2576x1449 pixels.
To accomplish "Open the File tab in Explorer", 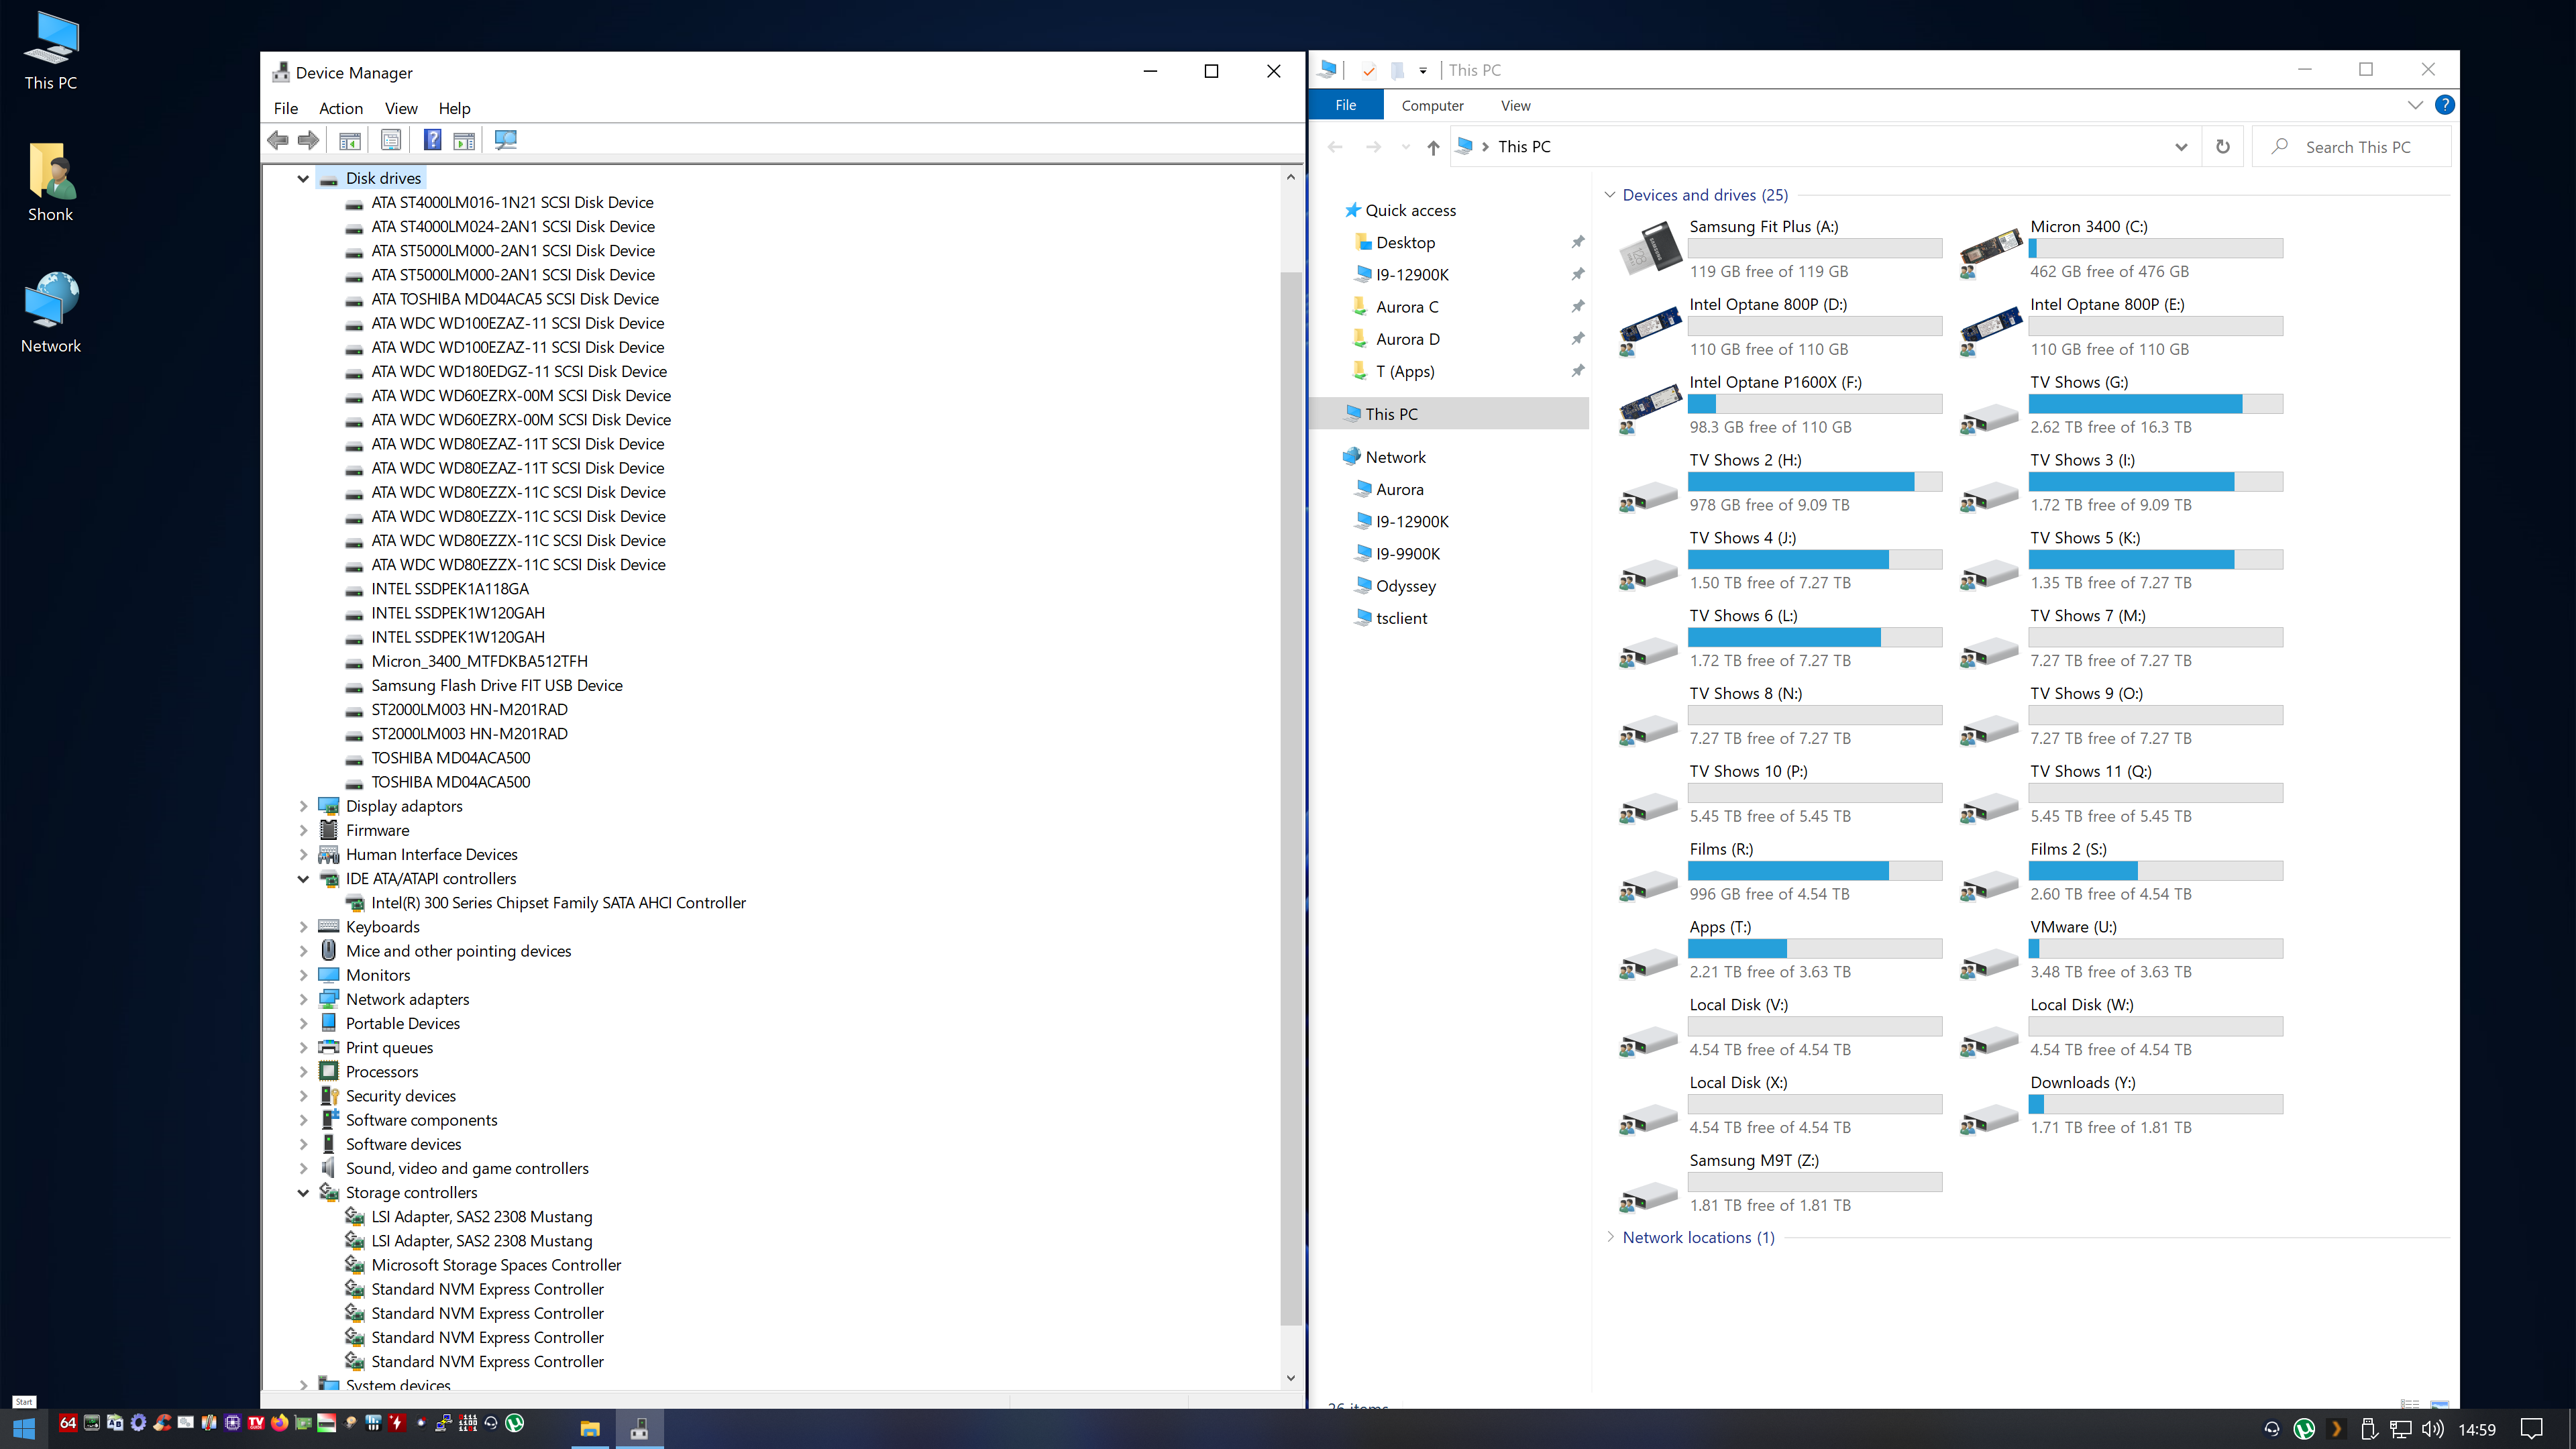I will [1346, 105].
